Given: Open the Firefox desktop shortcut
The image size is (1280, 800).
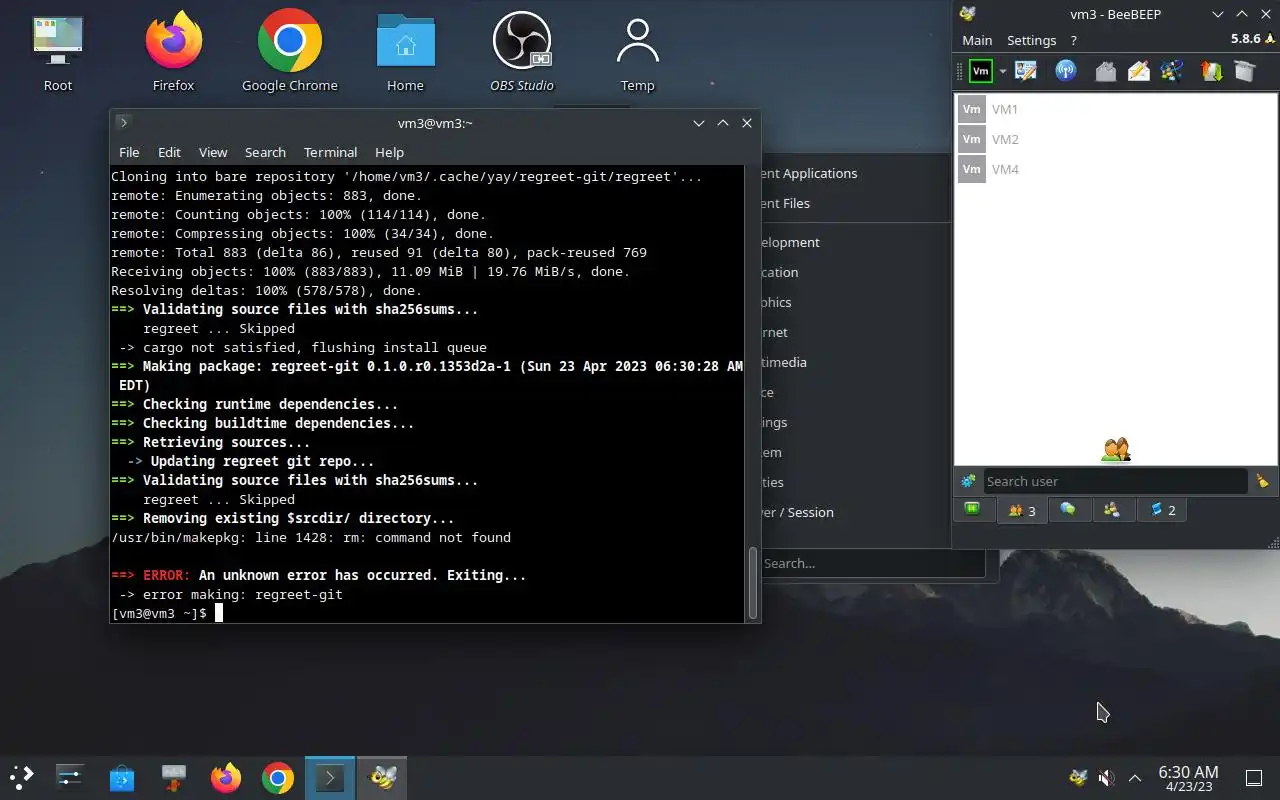Looking at the screenshot, I should pyautogui.click(x=173, y=52).
